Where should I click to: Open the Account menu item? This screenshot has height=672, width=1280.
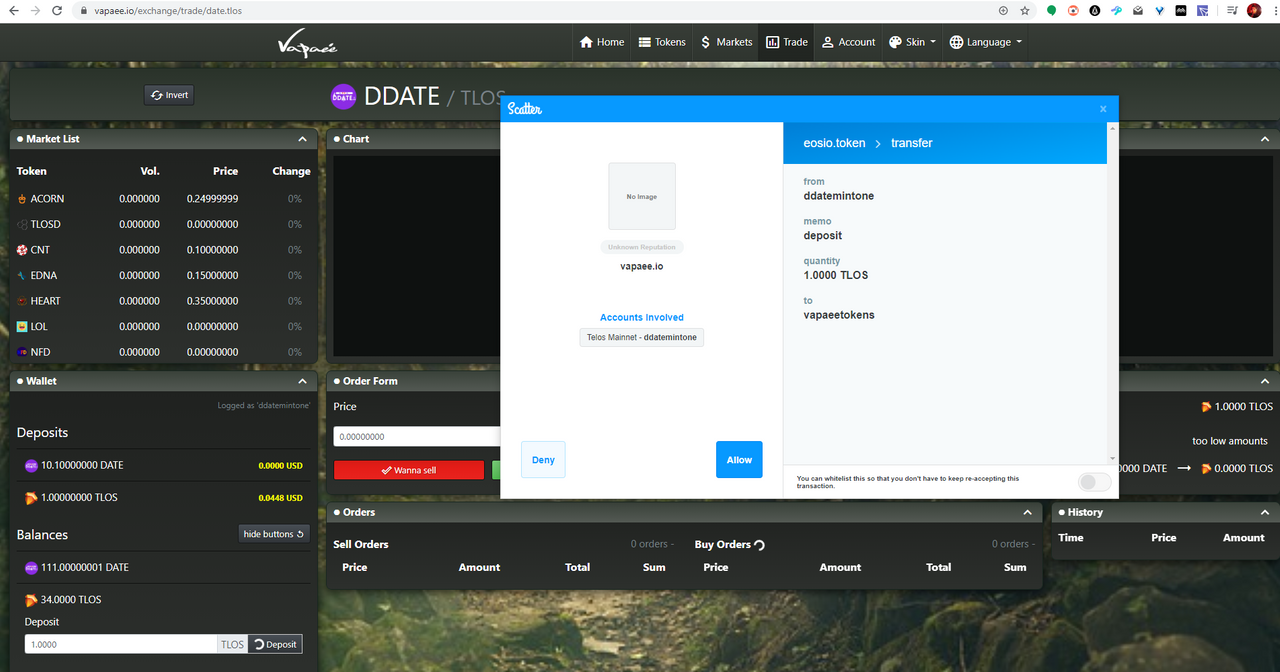(x=848, y=42)
